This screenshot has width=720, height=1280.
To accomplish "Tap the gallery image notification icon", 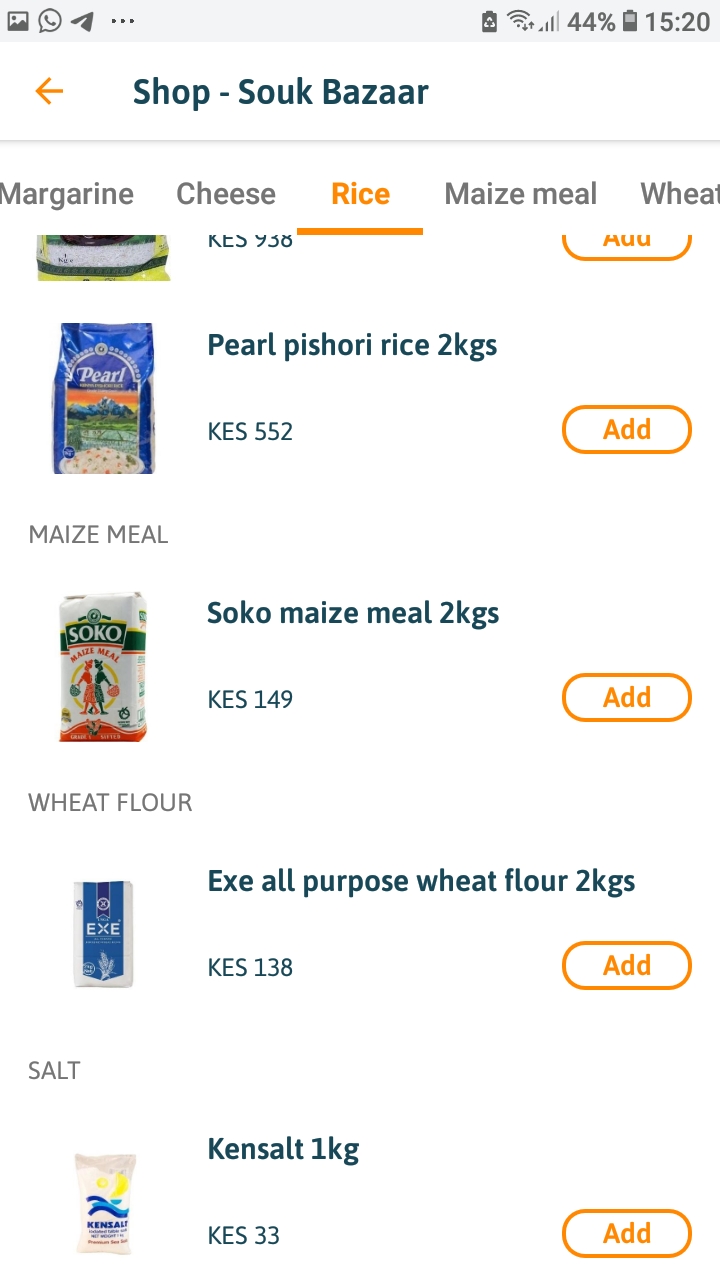I will pos(18,21).
